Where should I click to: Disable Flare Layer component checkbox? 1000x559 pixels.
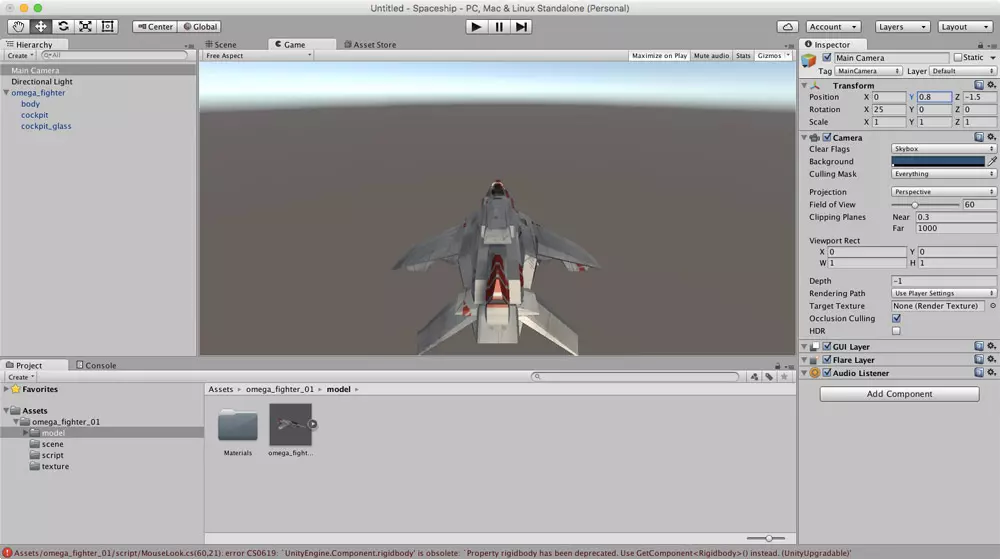[x=827, y=359]
